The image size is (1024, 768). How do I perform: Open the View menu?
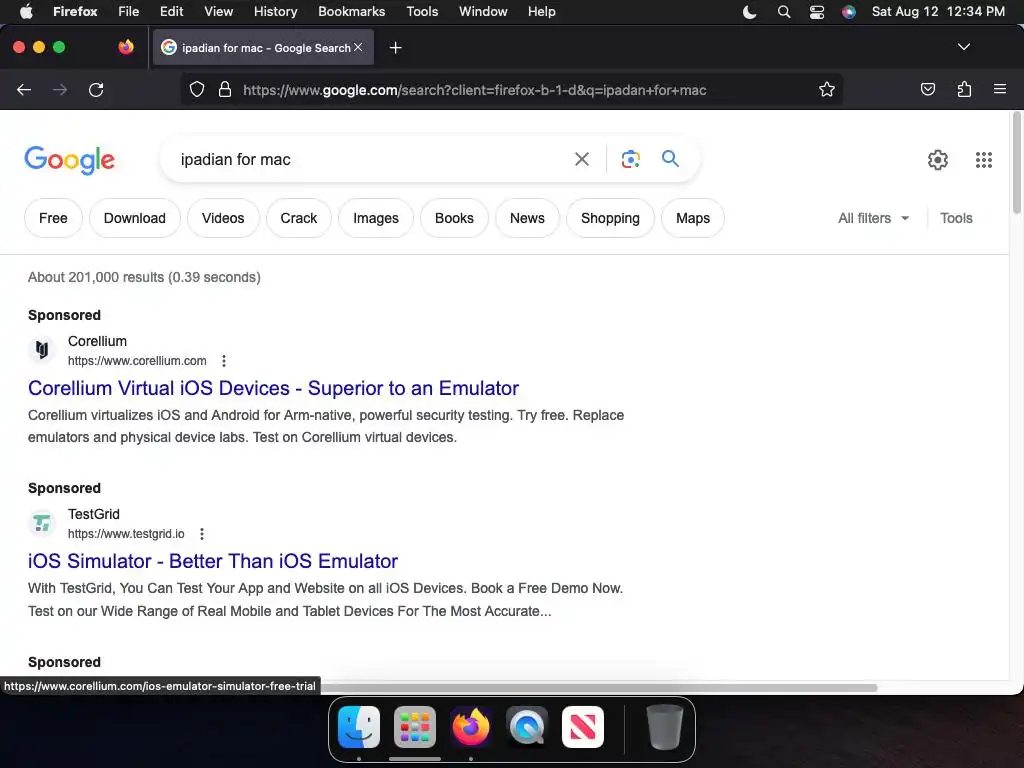(x=218, y=12)
